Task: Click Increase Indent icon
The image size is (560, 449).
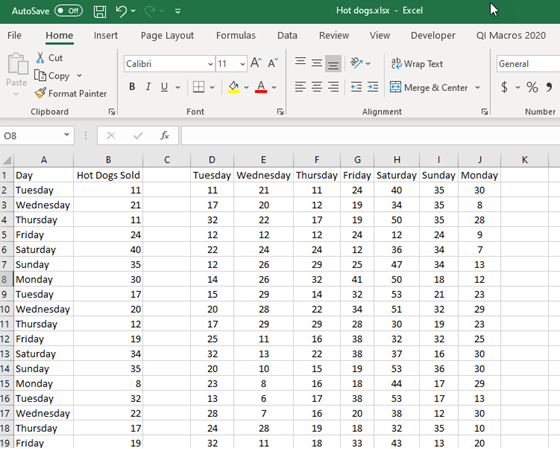Action: click(372, 87)
